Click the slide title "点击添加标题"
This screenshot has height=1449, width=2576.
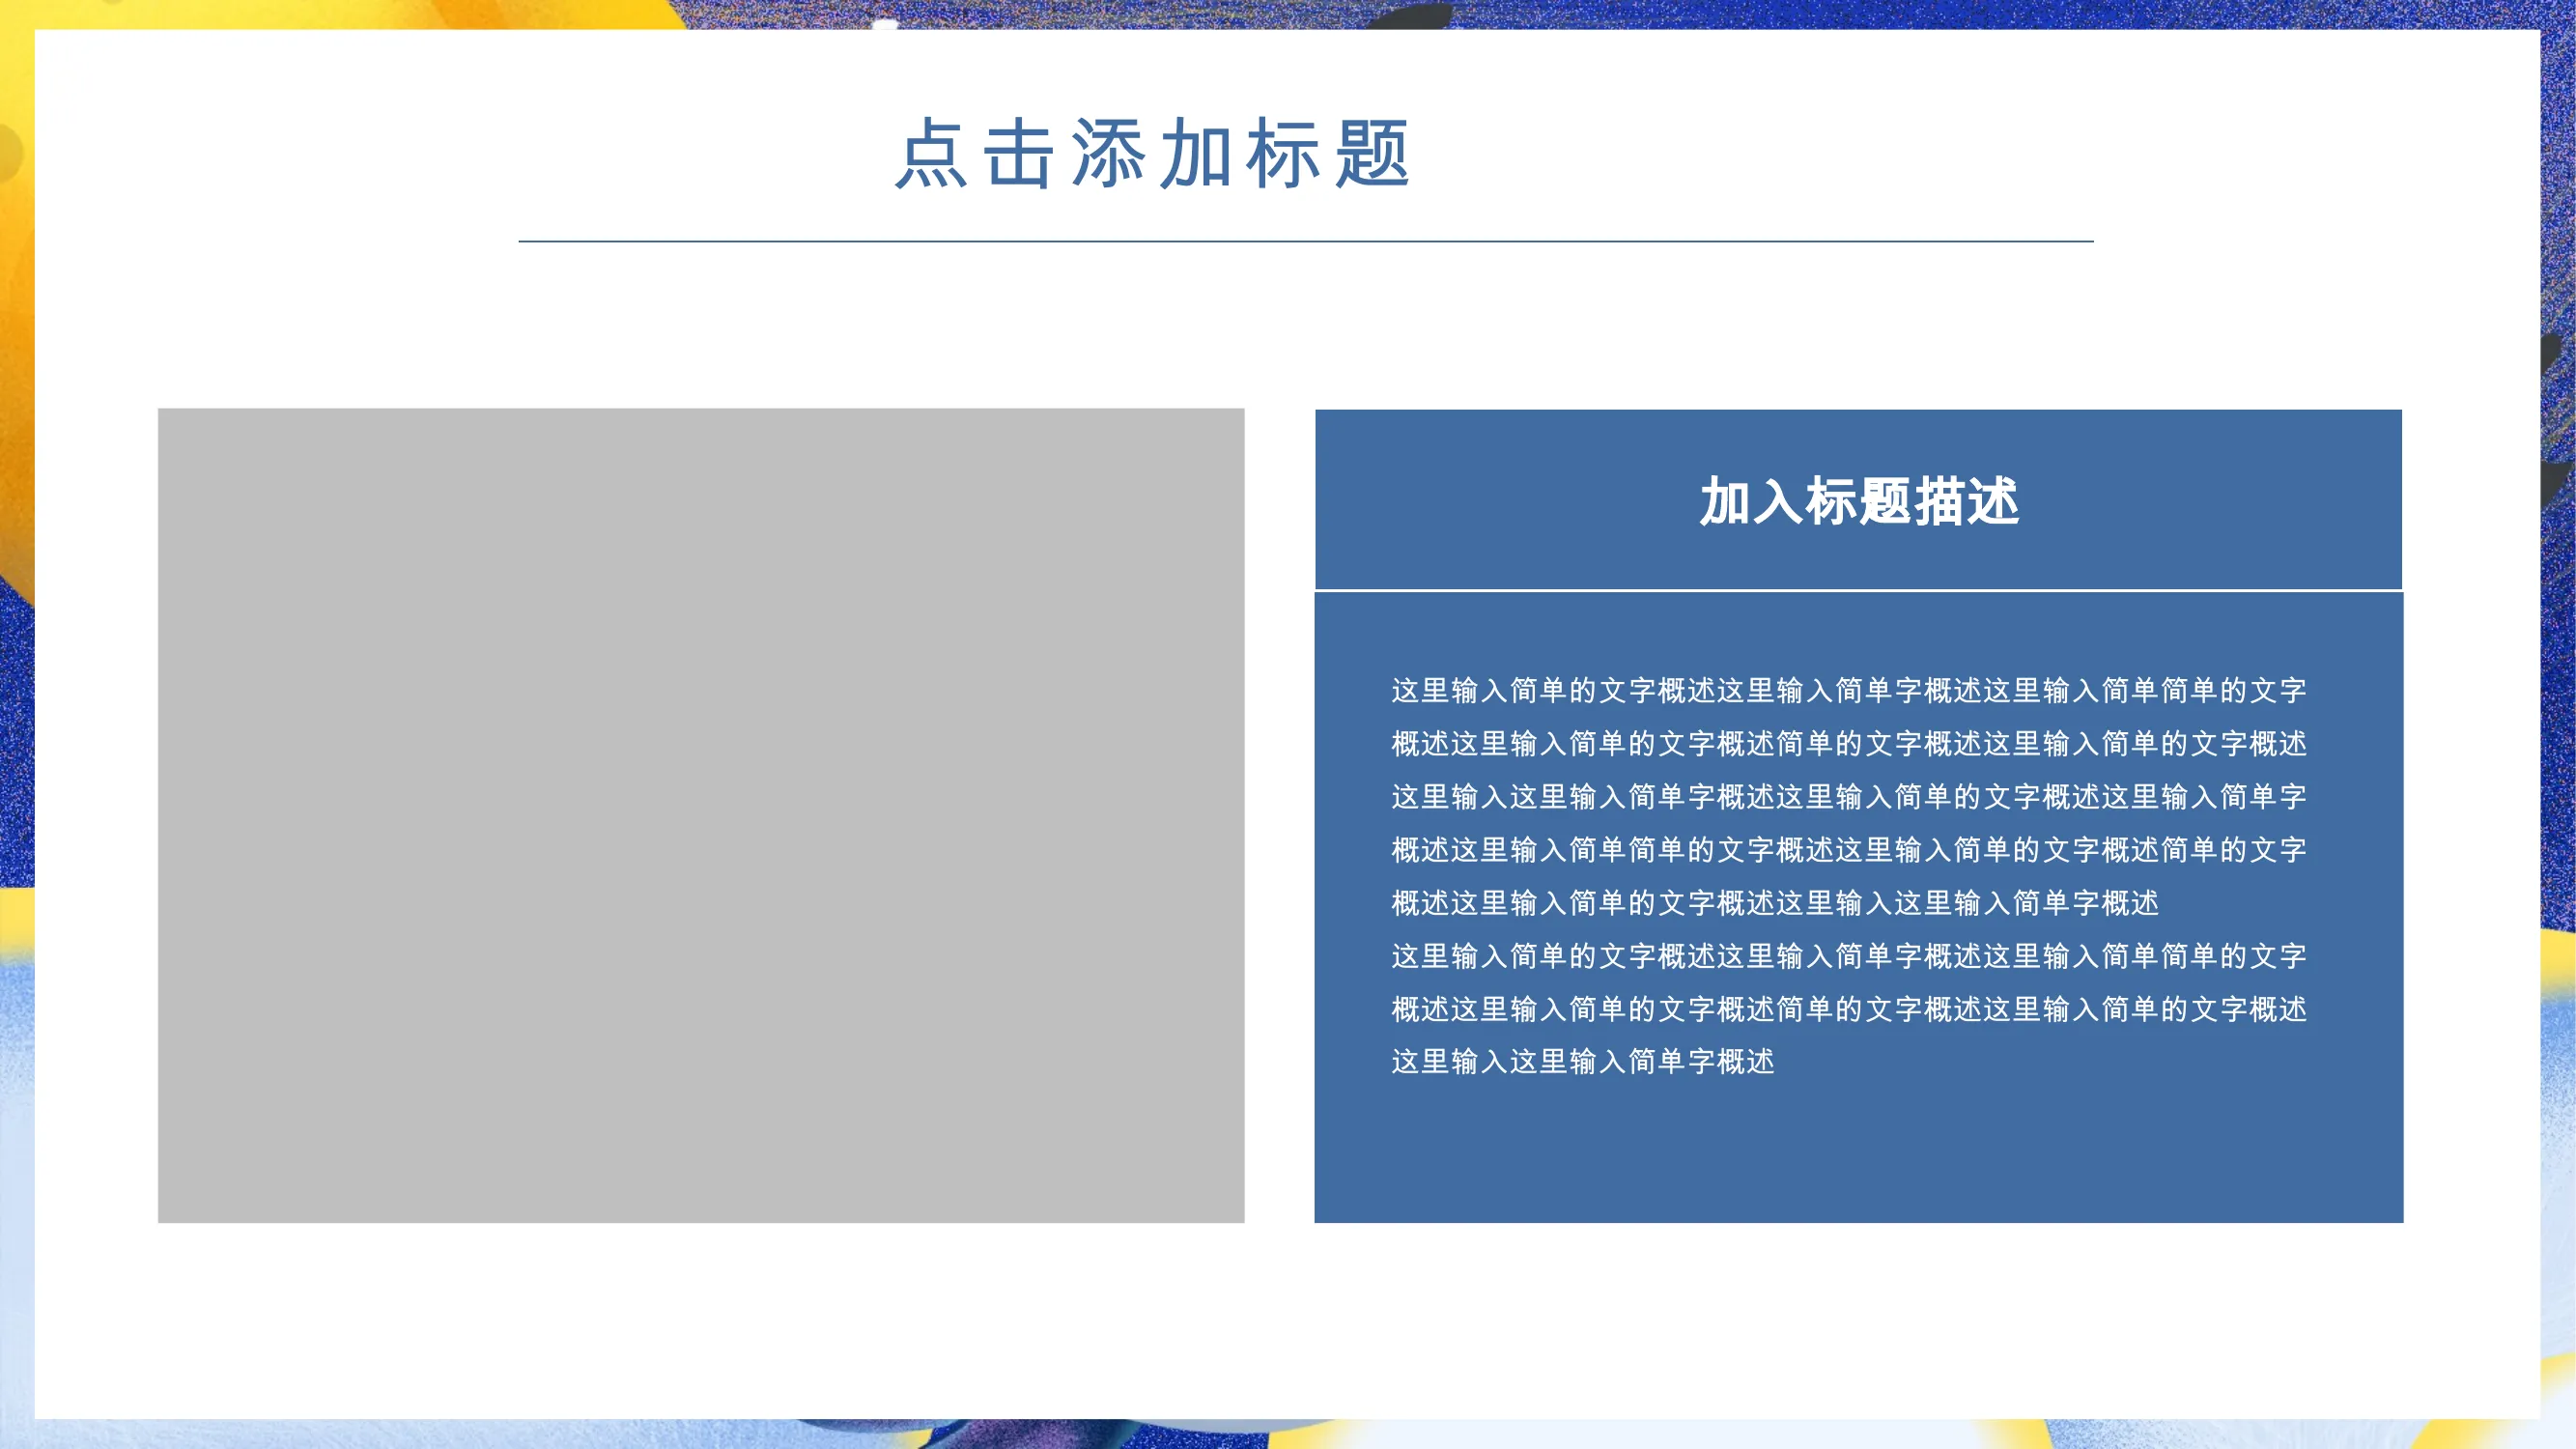pyautogui.click(x=1152, y=153)
